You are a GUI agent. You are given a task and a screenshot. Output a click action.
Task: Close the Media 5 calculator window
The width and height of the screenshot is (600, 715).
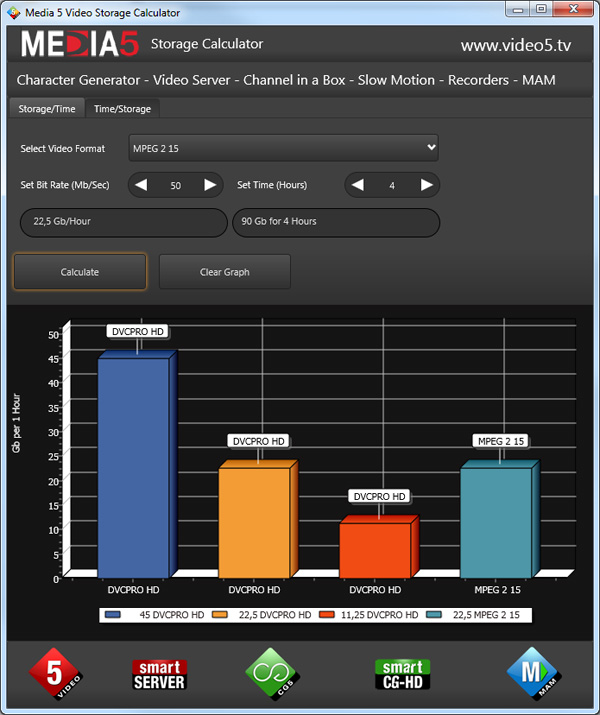[x=574, y=9]
